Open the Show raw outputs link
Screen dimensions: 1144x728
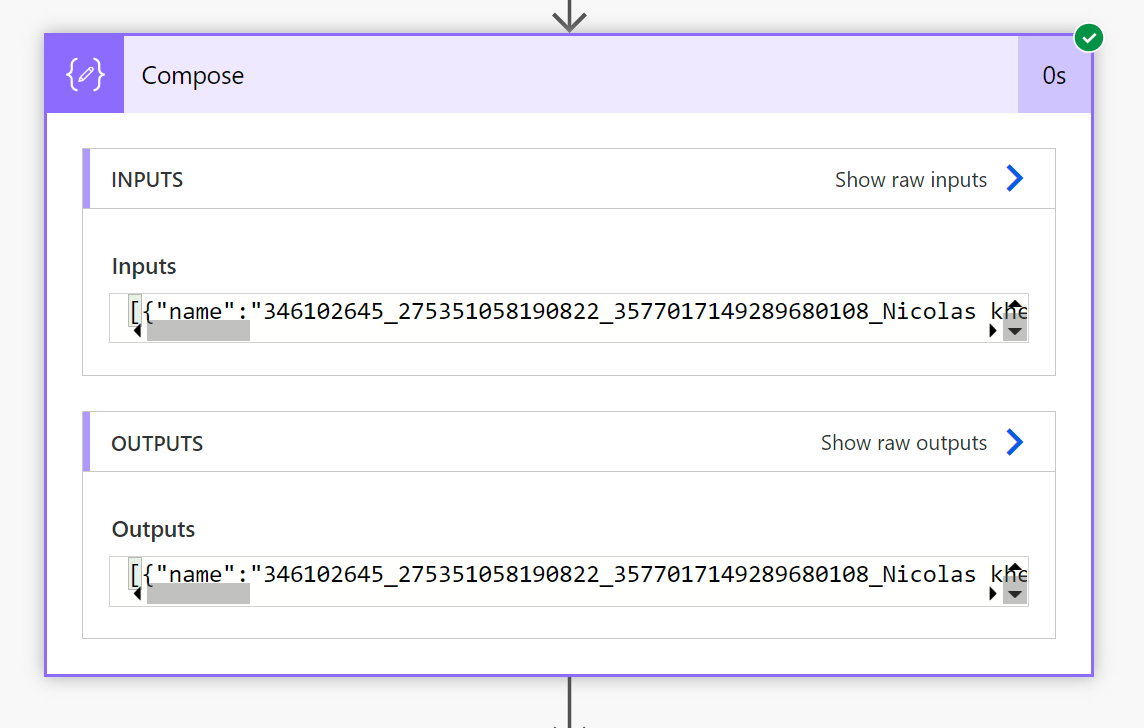(903, 443)
